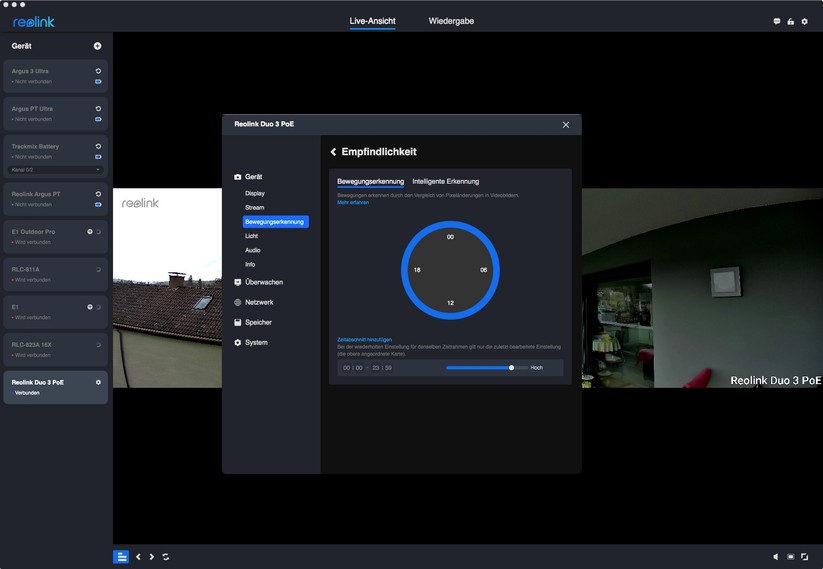The height and width of the screenshot is (569, 823).
Task: Enter fullscreen using bottom-right icon
Action: [x=804, y=557]
